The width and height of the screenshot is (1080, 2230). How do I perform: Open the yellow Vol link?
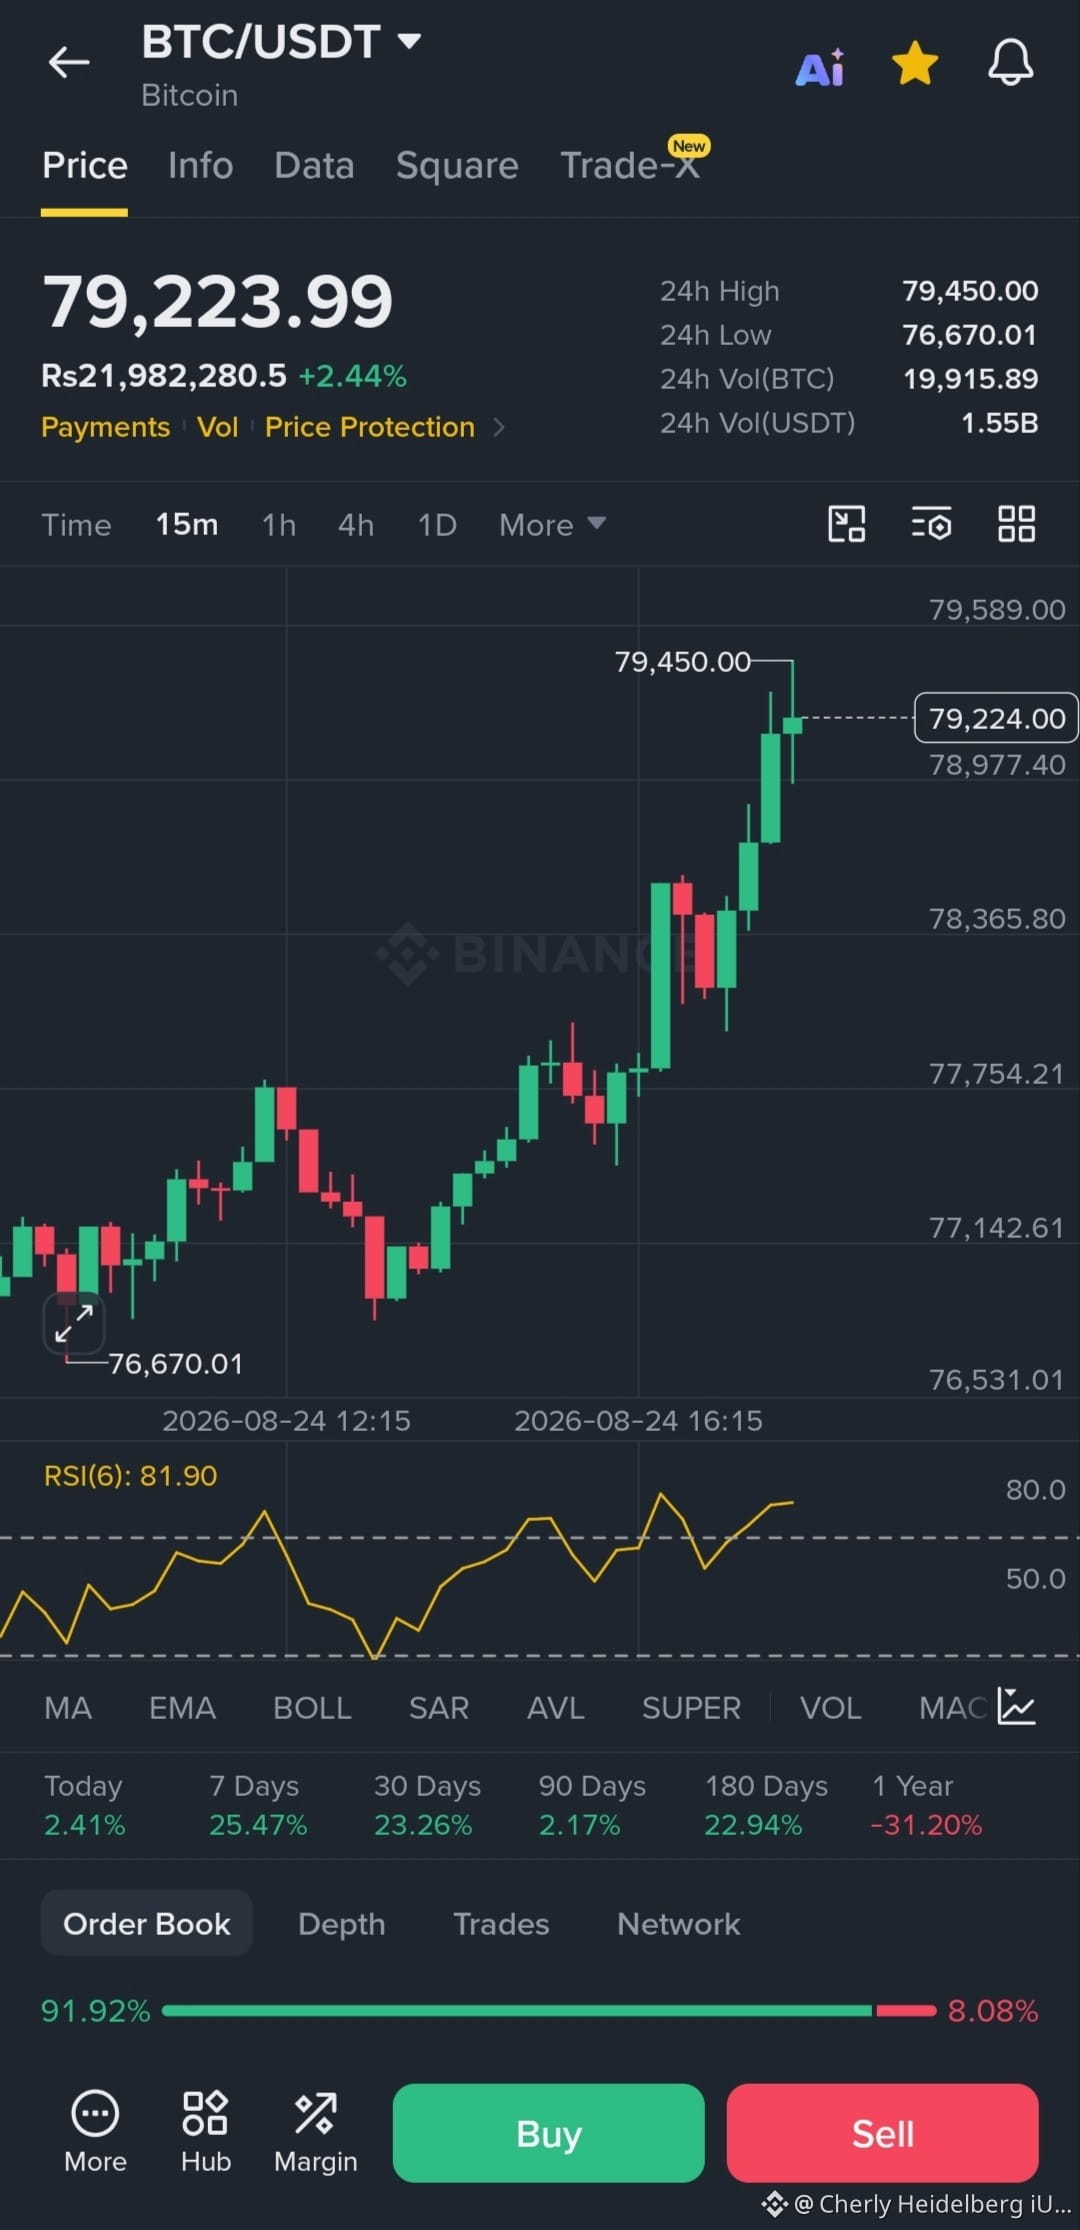click(217, 427)
